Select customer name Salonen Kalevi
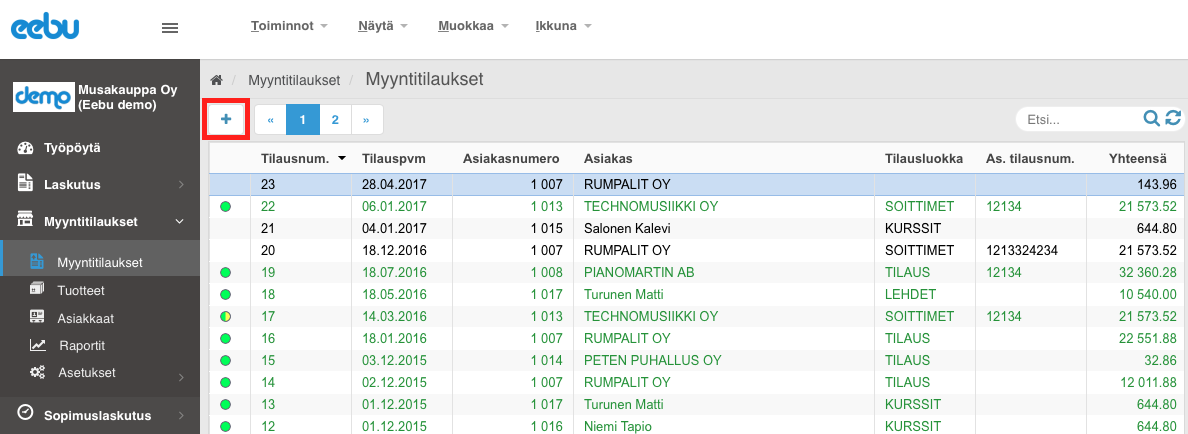The image size is (1188, 434). click(x=628, y=228)
